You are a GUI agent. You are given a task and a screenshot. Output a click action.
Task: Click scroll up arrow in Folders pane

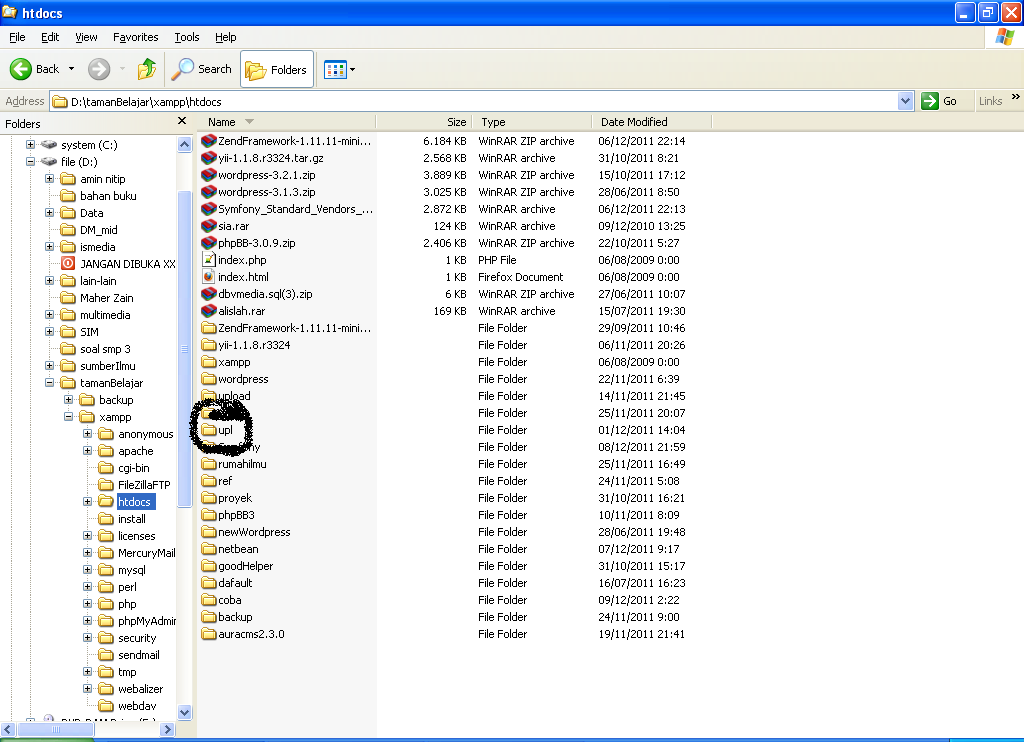tap(185, 144)
